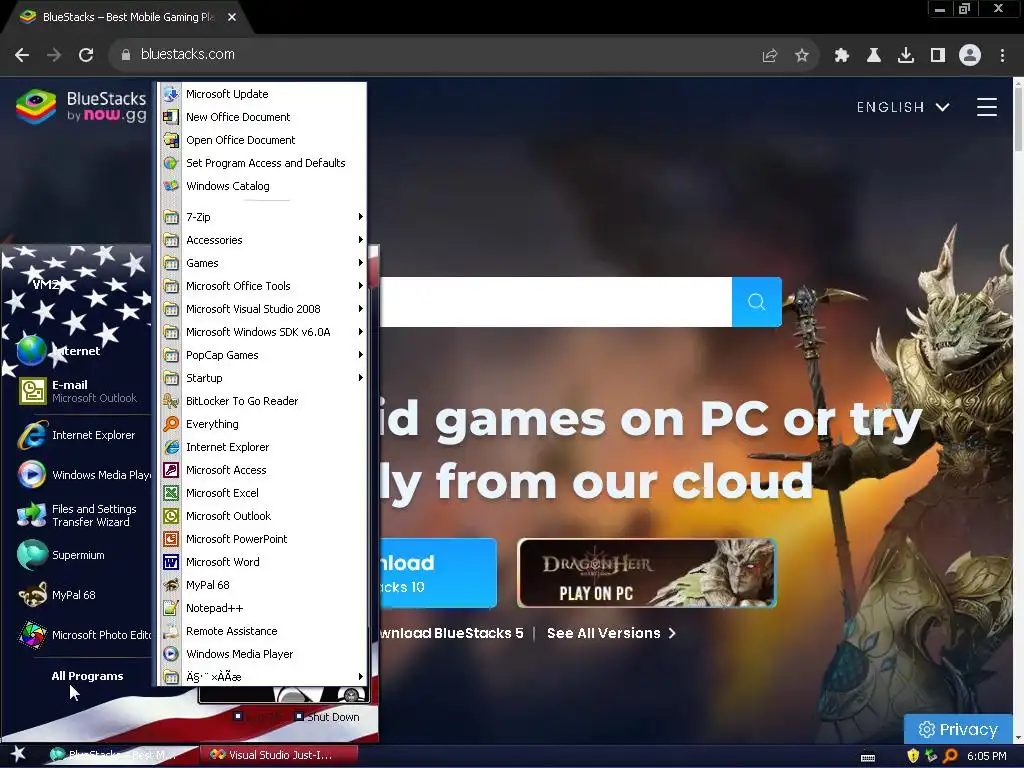Launch BitLocker To Go Reader
The height and width of the screenshot is (768, 1024).
coord(263,401)
